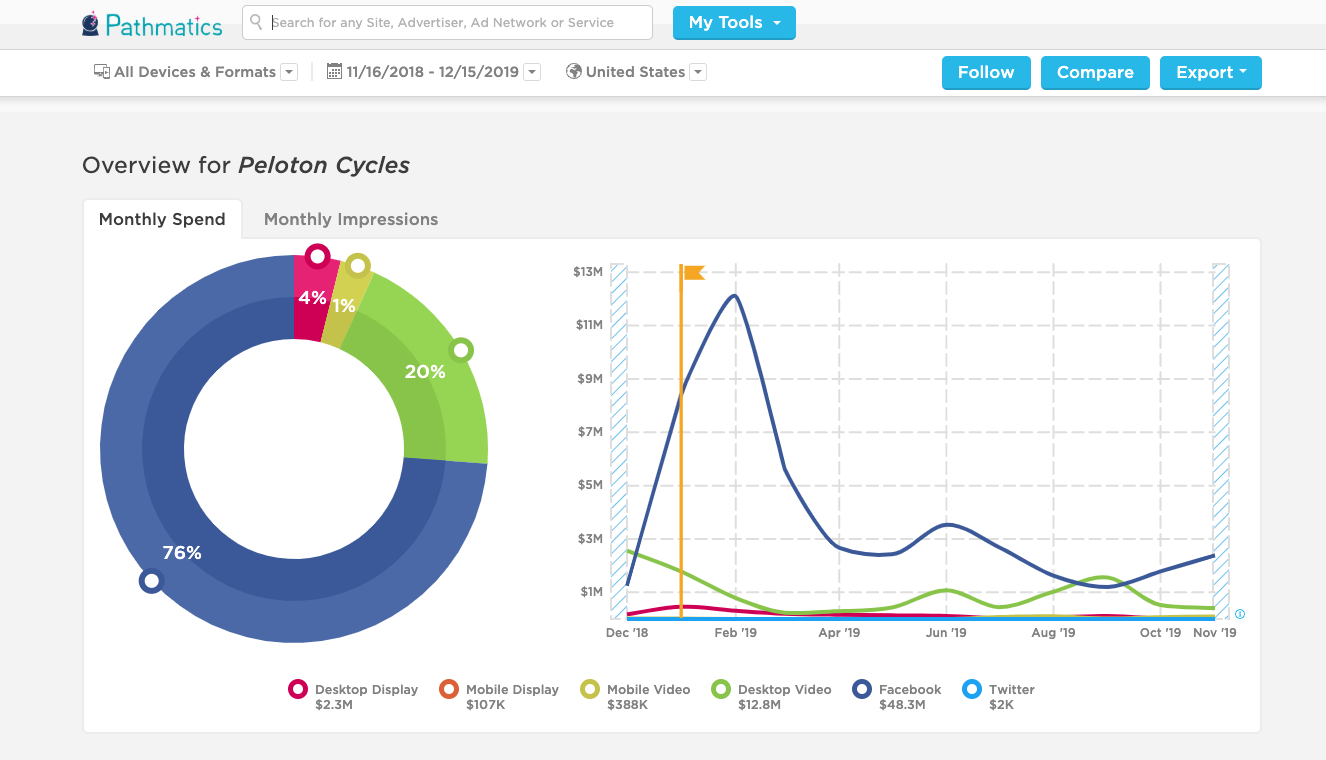
Task: Toggle the Twitter legend series
Action: [998, 696]
